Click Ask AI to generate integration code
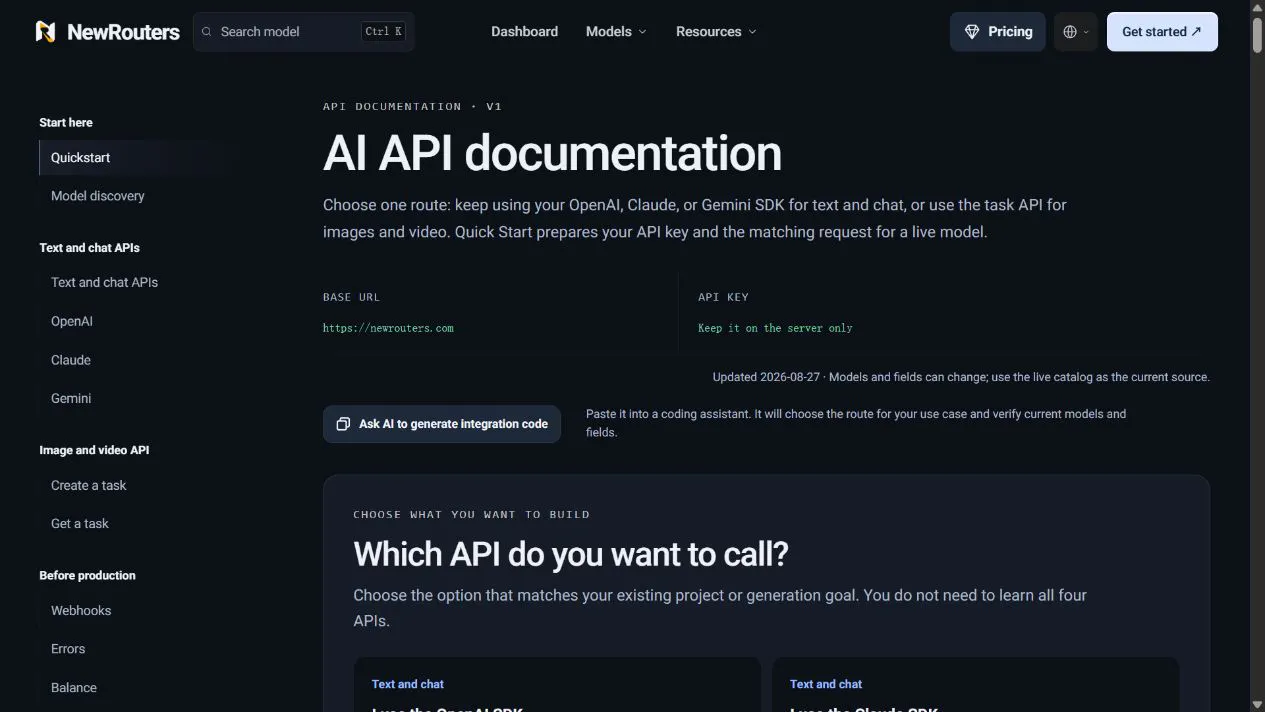1265x712 pixels. [x=442, y=424]
